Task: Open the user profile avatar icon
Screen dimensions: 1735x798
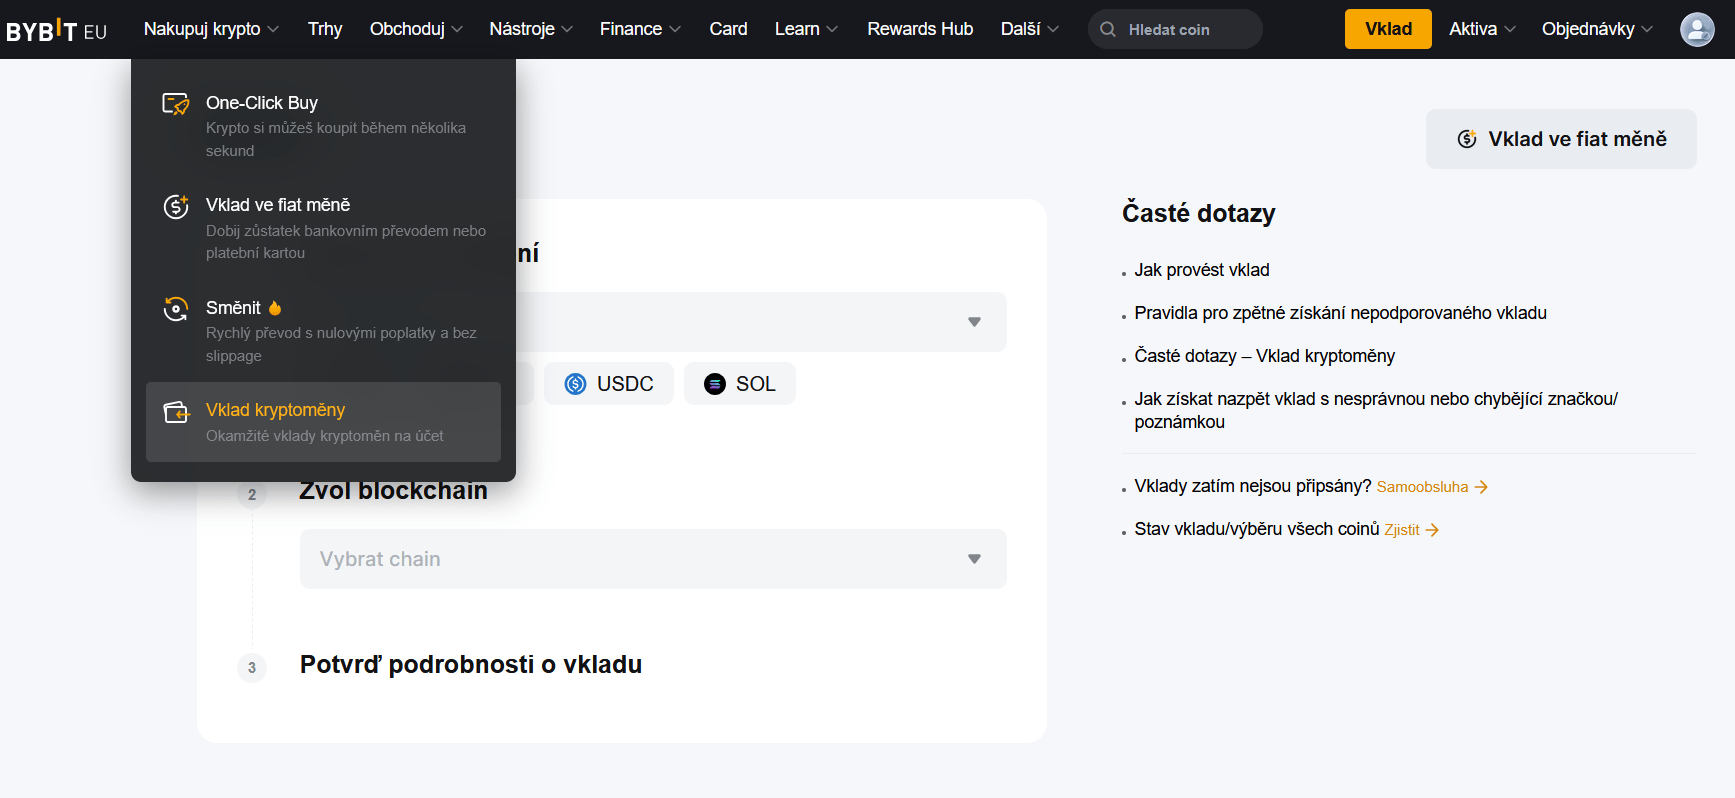Action: tap(1696, 30)
